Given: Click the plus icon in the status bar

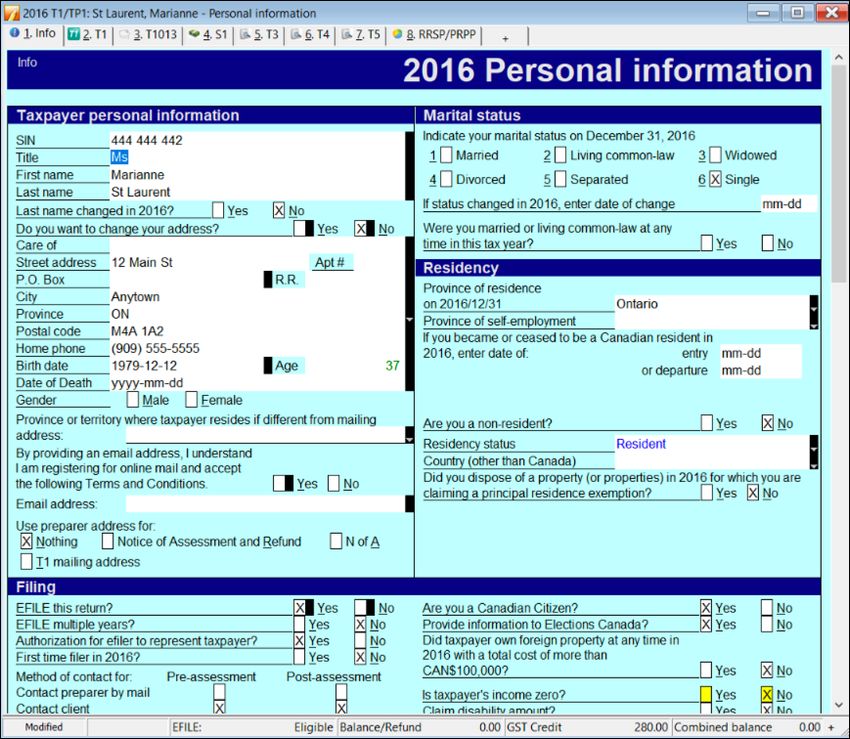Looking at the screenshot, I should 831,727.
